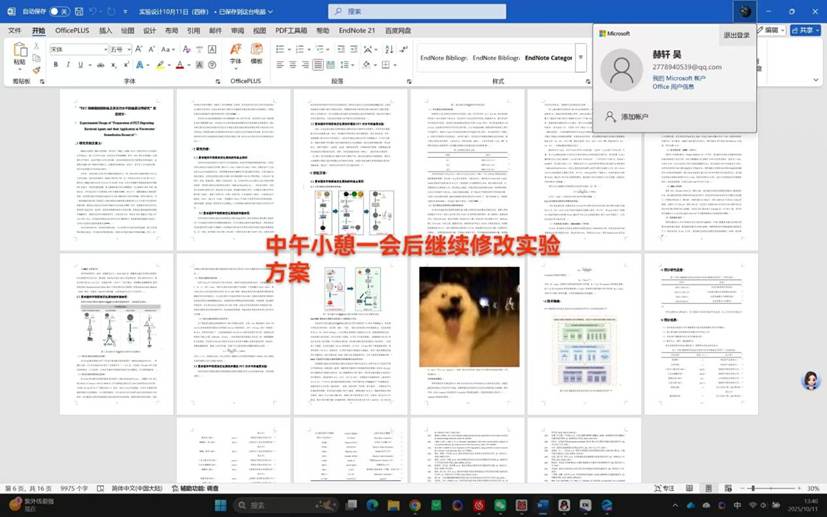Toggle Superscript formatting

pyautogui.click(x=127, y=65)
